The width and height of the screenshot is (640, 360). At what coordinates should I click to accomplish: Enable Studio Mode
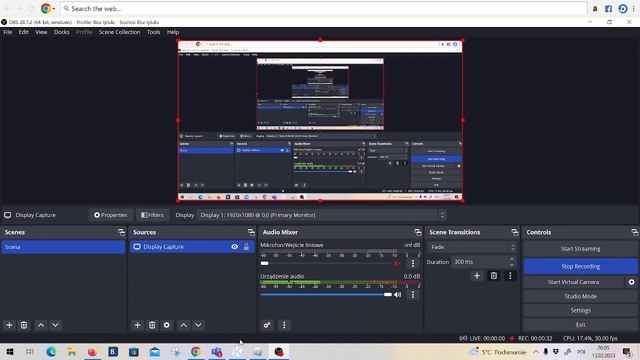tap(580, 296)
